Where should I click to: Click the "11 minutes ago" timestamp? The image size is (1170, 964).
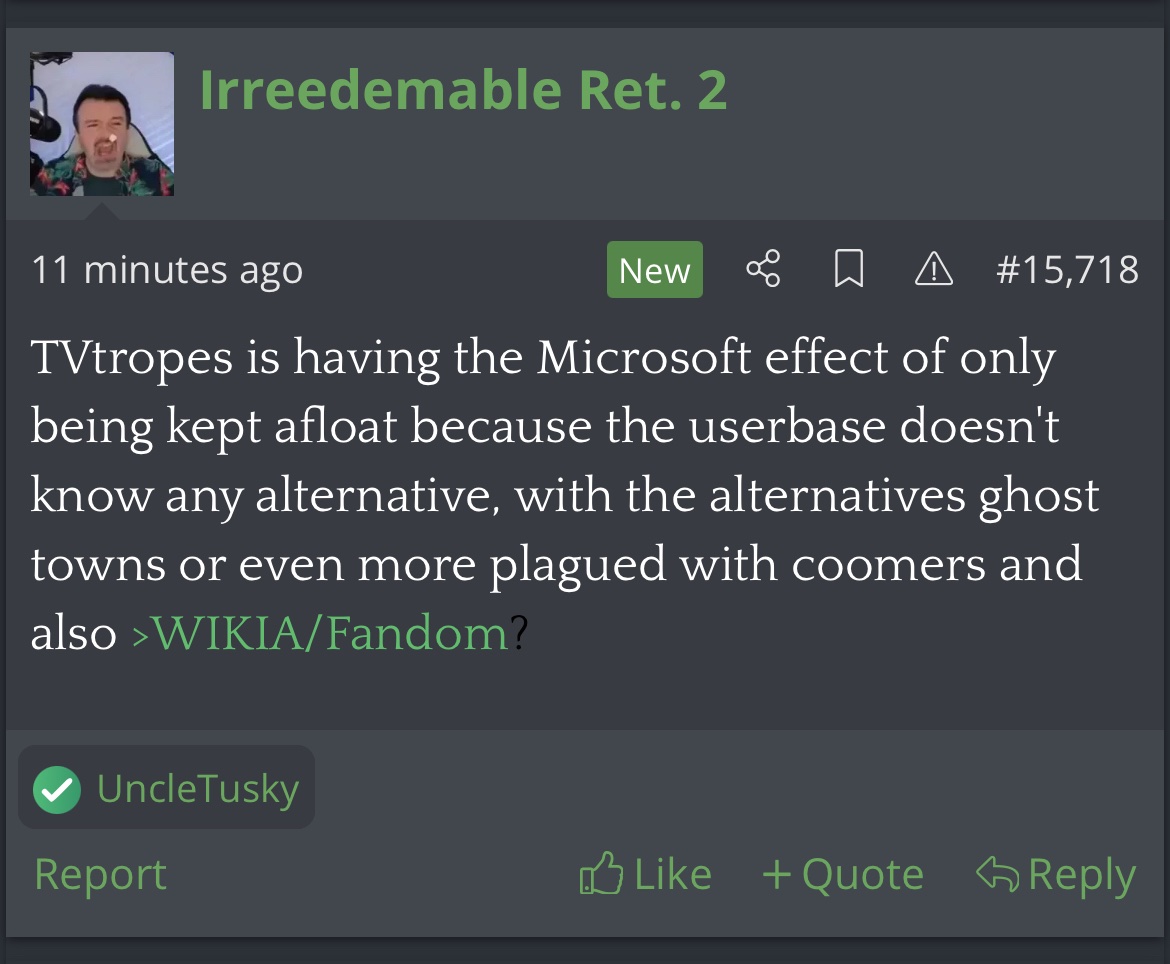167,270
